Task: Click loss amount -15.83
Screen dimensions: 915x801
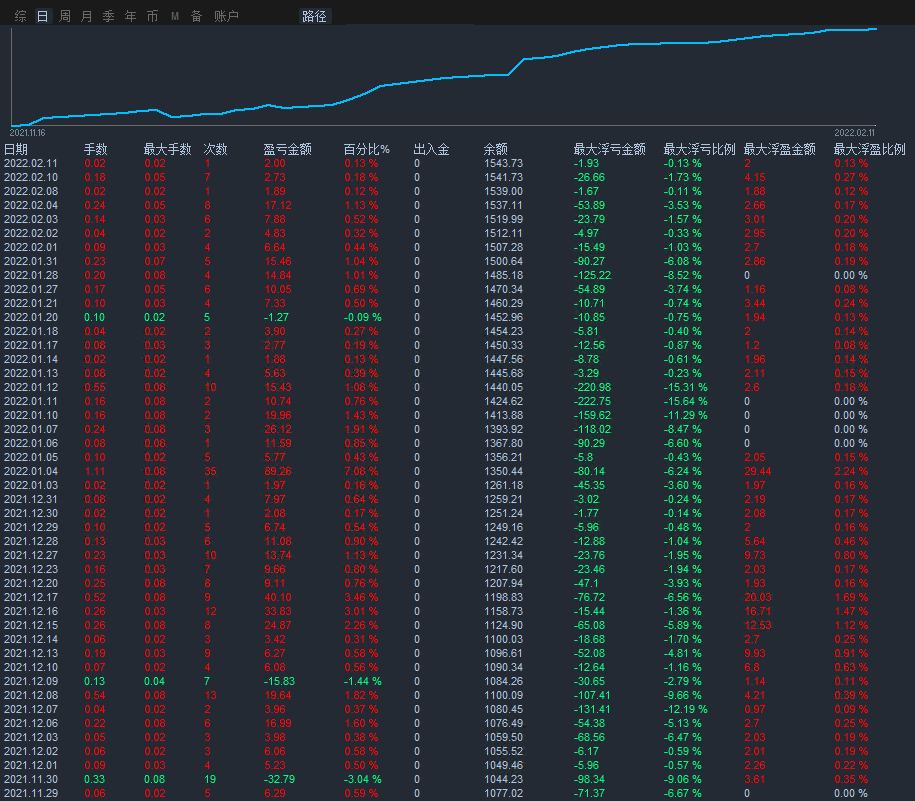Action: pos(280,681)
